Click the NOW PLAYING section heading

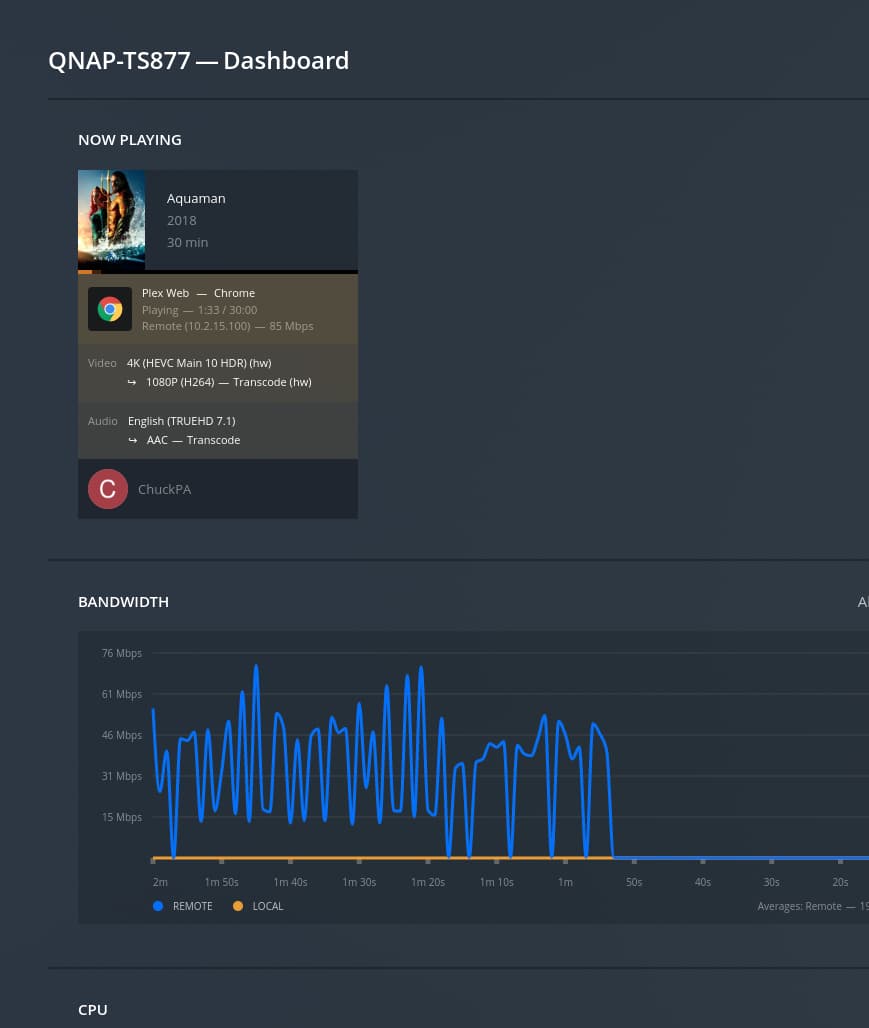point(130,140)
